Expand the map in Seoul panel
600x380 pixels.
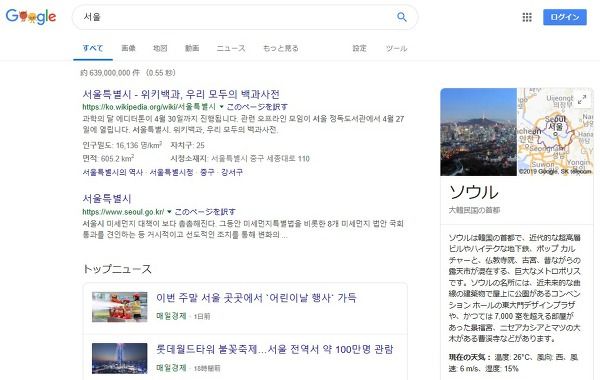click(582, 99)
